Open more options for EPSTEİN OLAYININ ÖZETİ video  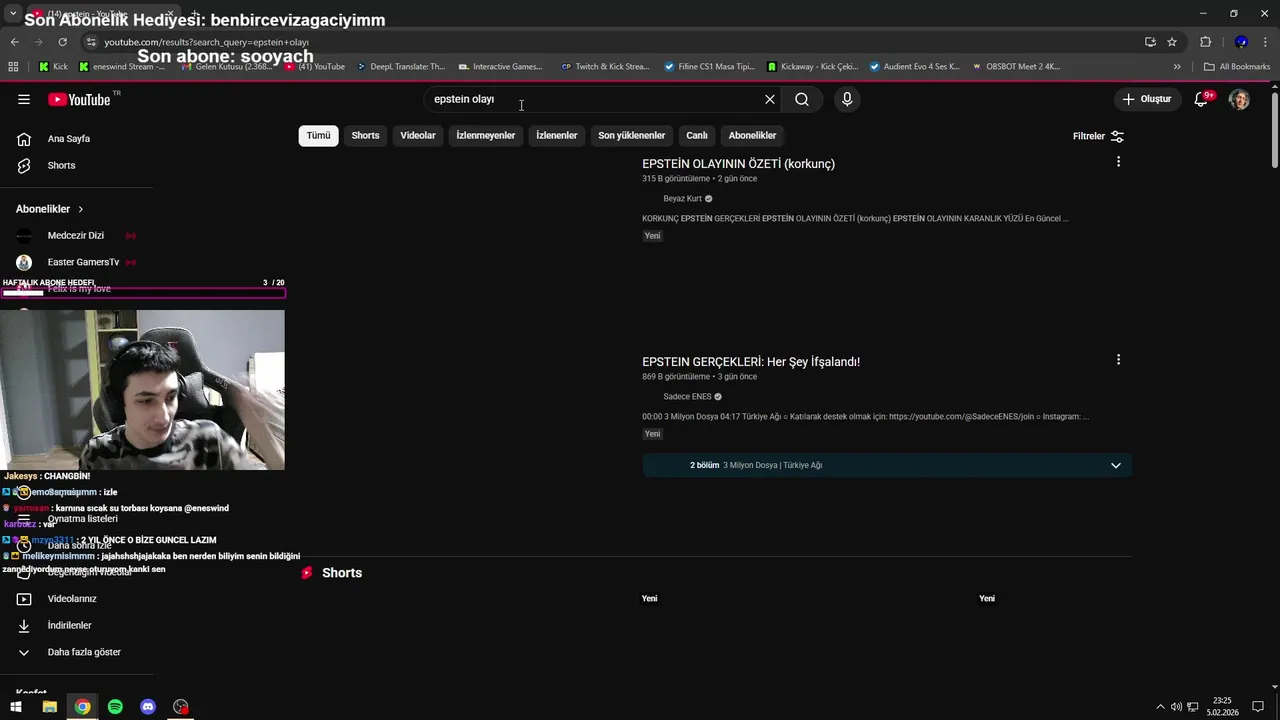point(1118,161)
